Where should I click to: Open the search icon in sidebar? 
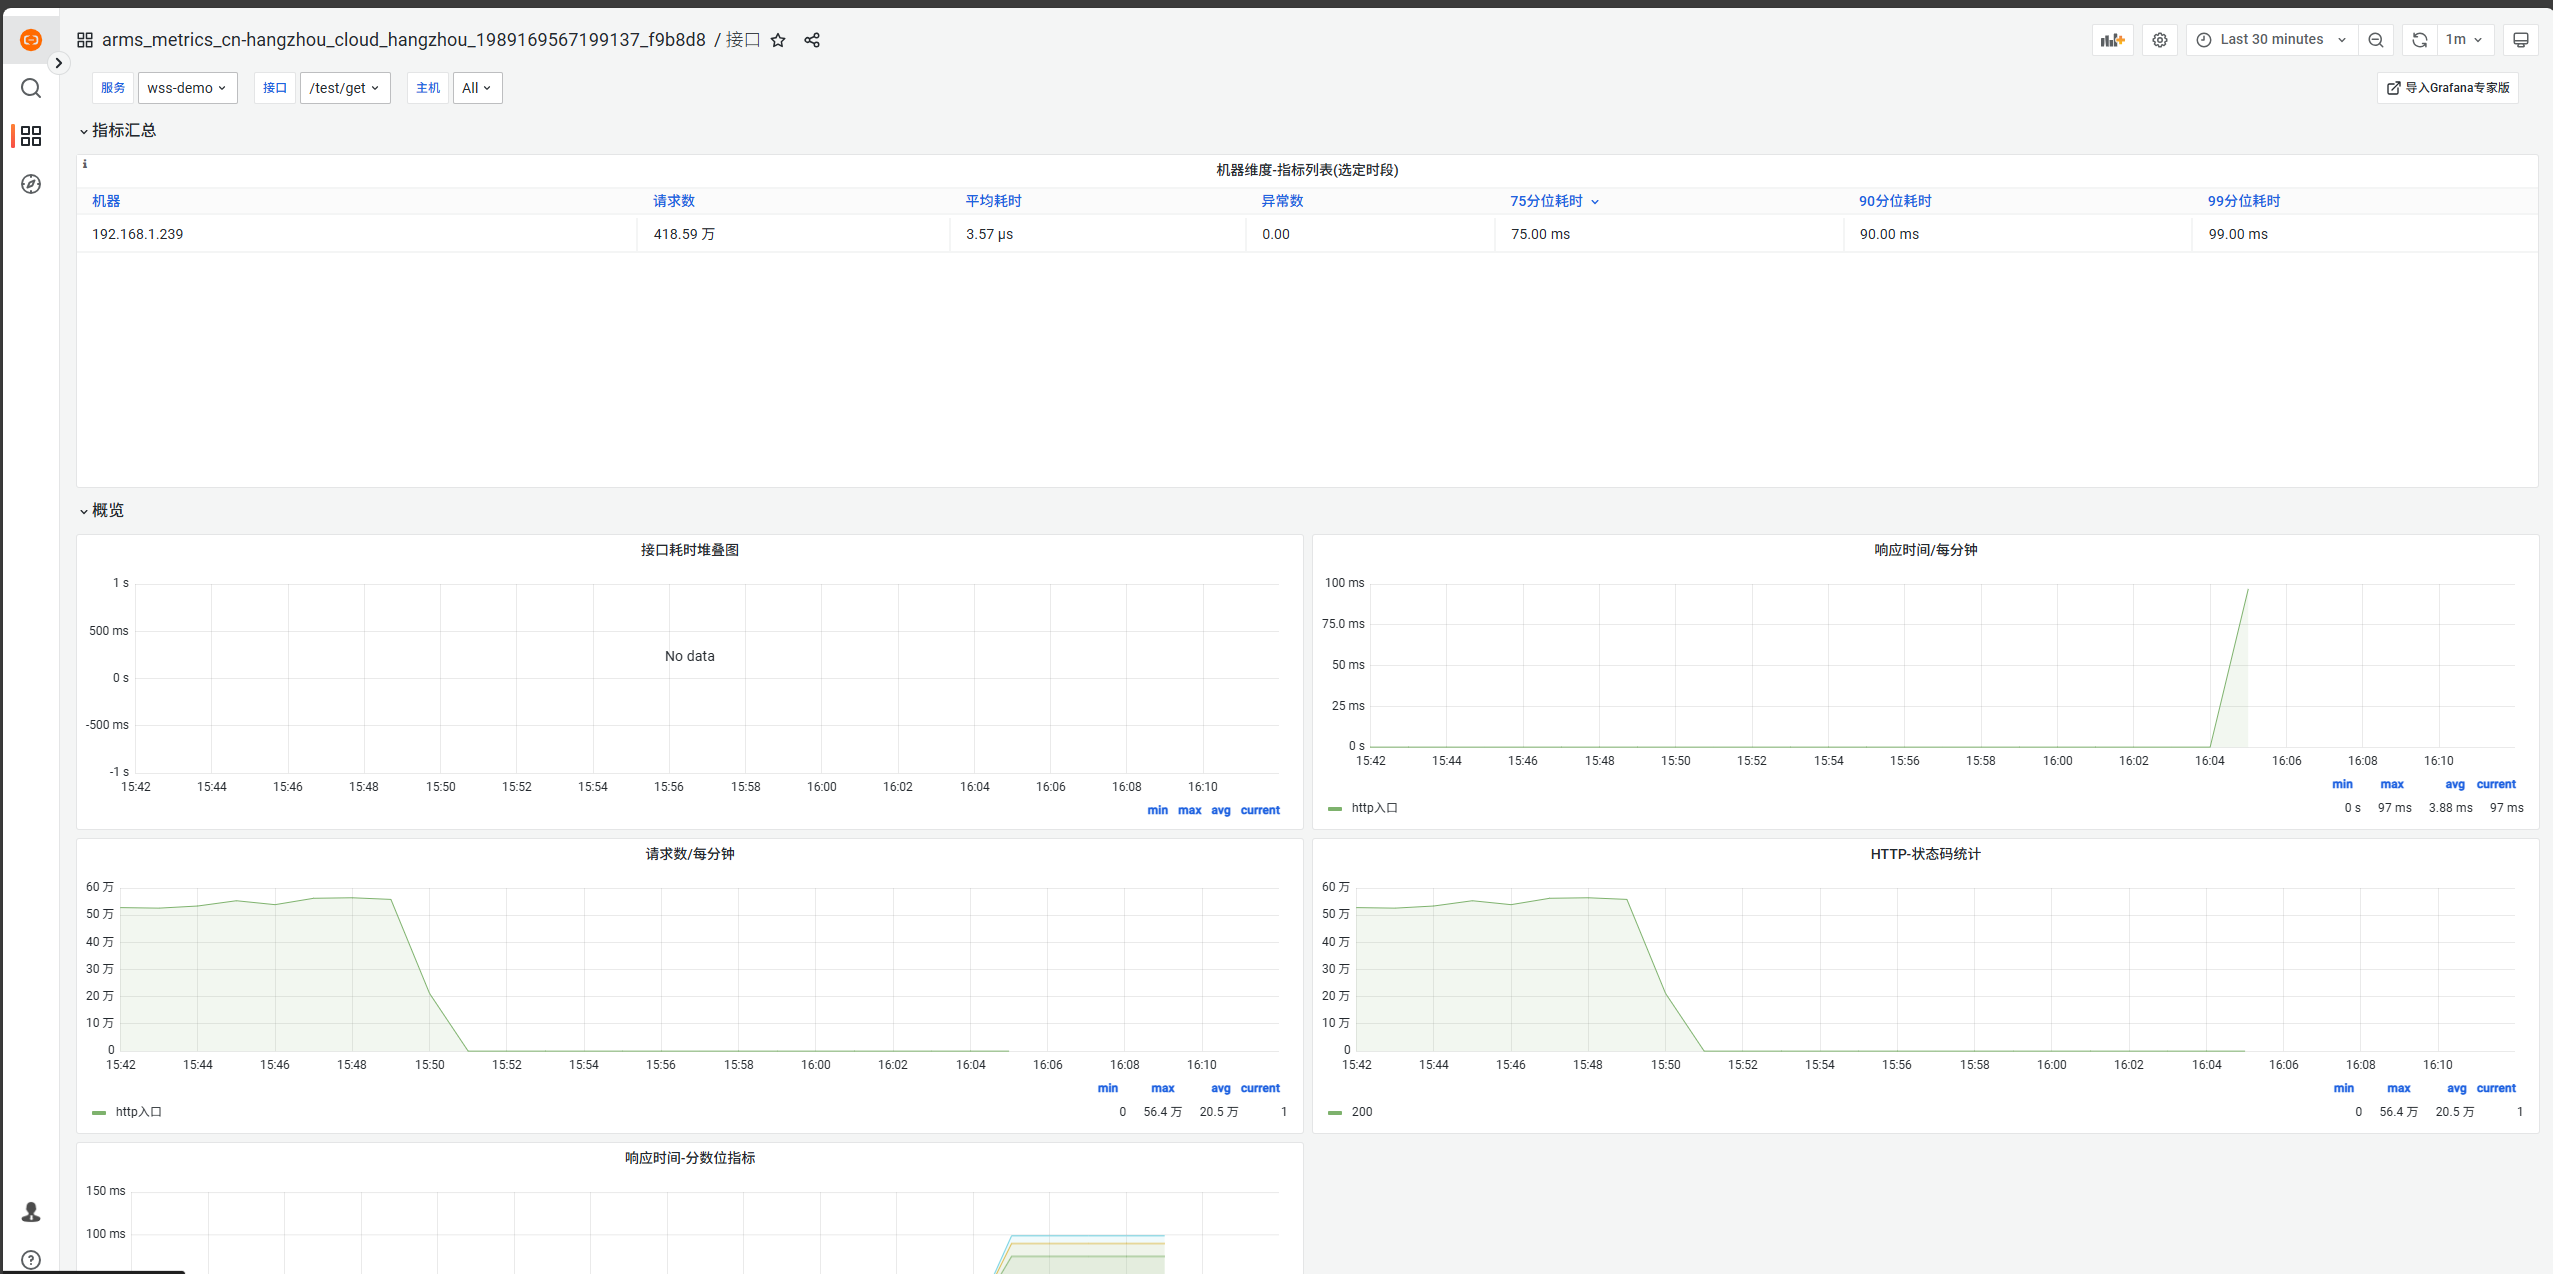pos(31,88)
